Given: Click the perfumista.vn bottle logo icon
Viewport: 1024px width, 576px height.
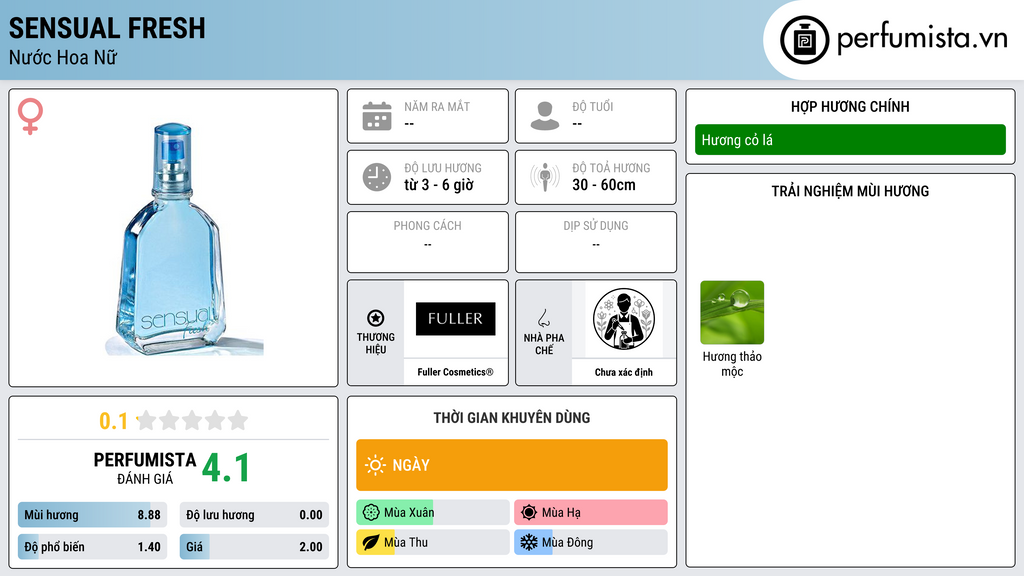Looking at the screenshot, I should coord(805,40).
